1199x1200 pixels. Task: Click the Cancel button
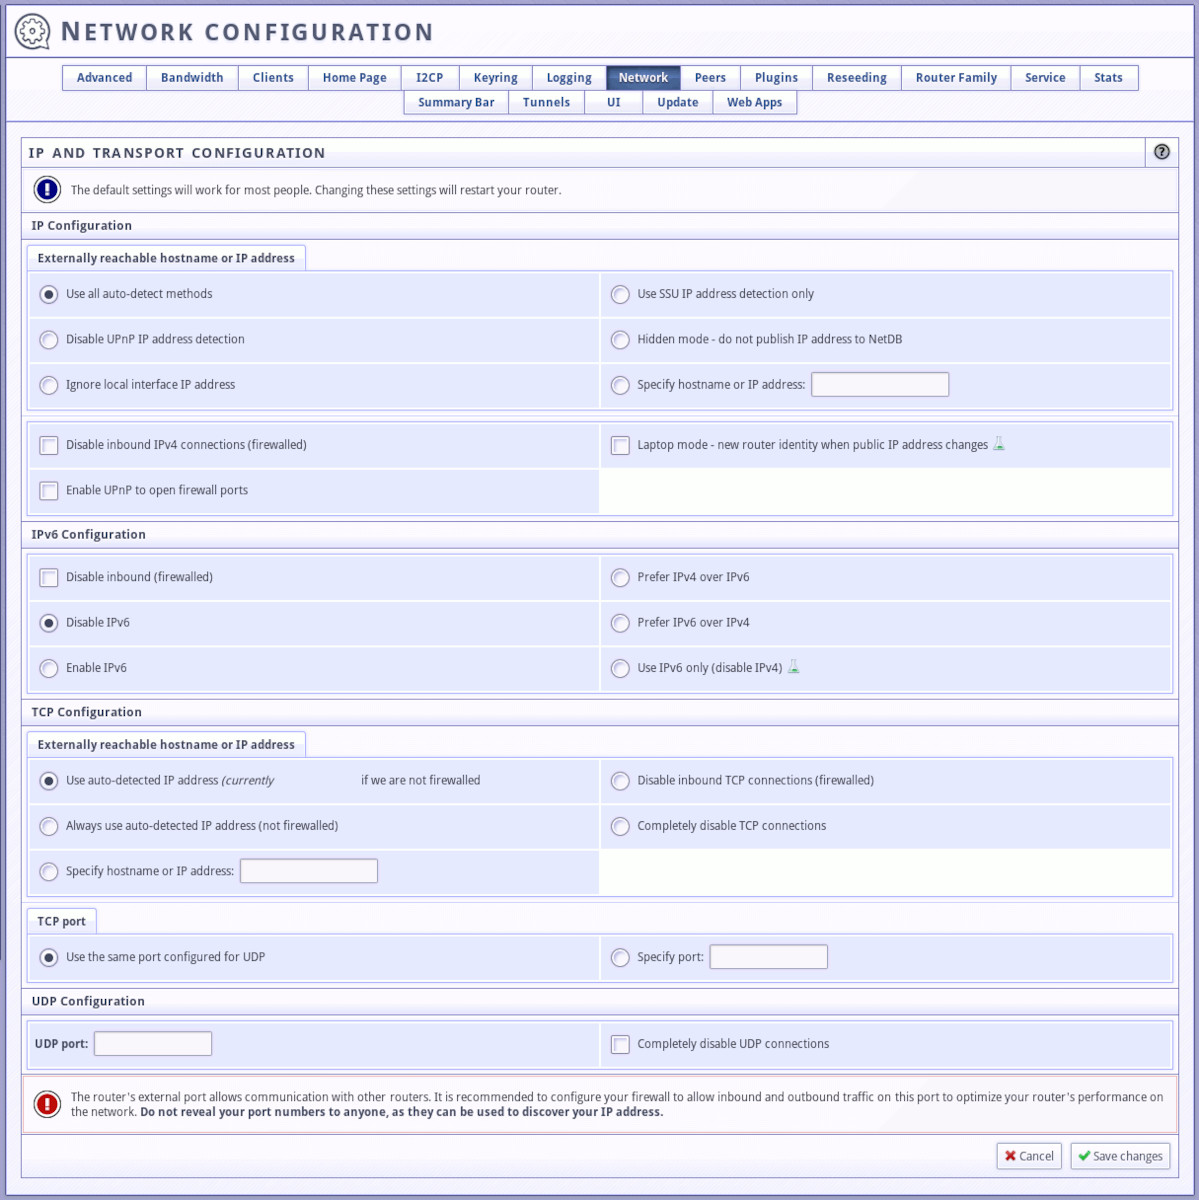[x=1029, y=1156]
